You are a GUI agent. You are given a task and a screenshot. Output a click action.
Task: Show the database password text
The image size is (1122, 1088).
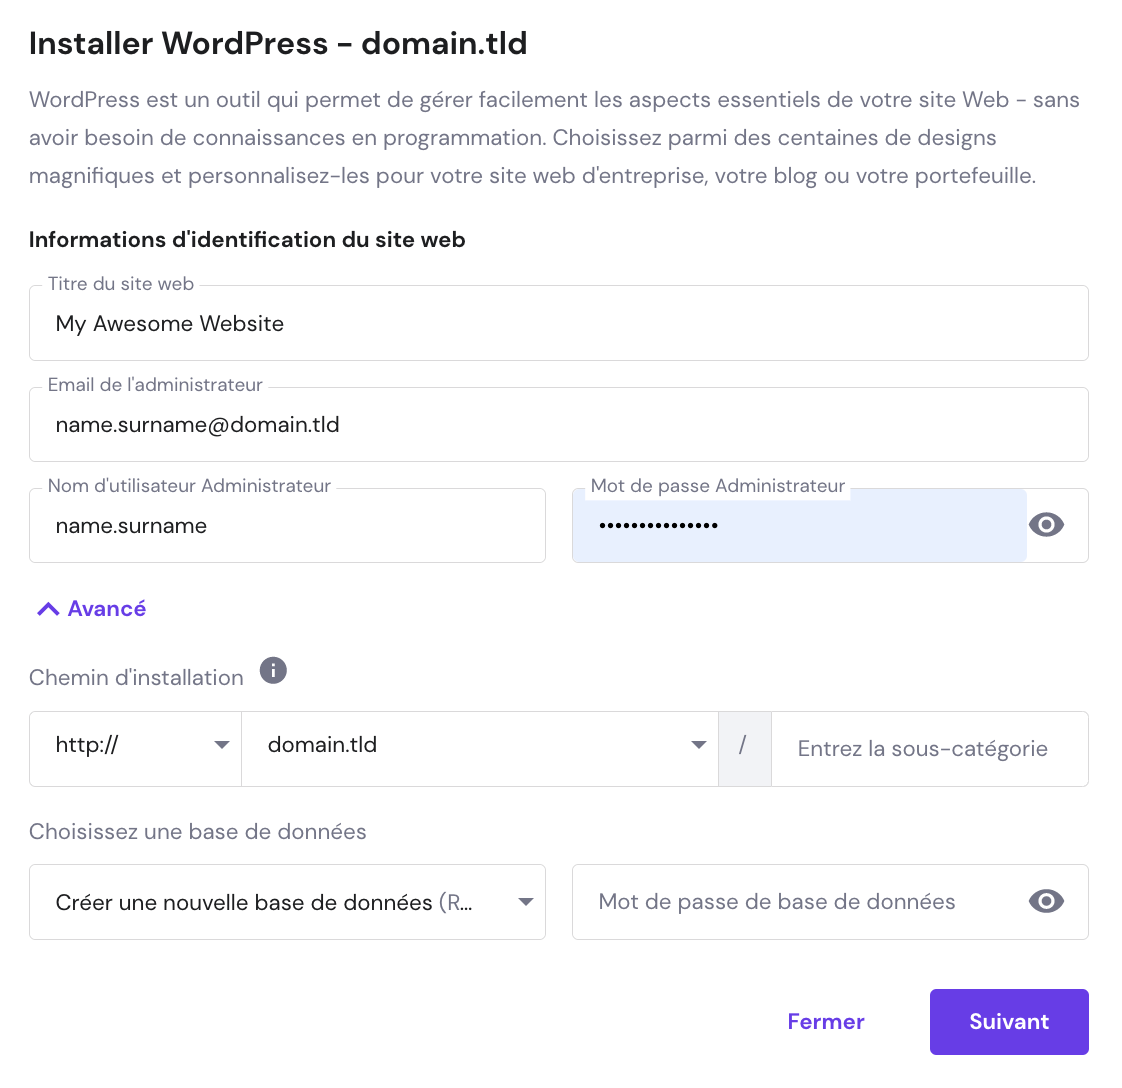point(1046,901)
